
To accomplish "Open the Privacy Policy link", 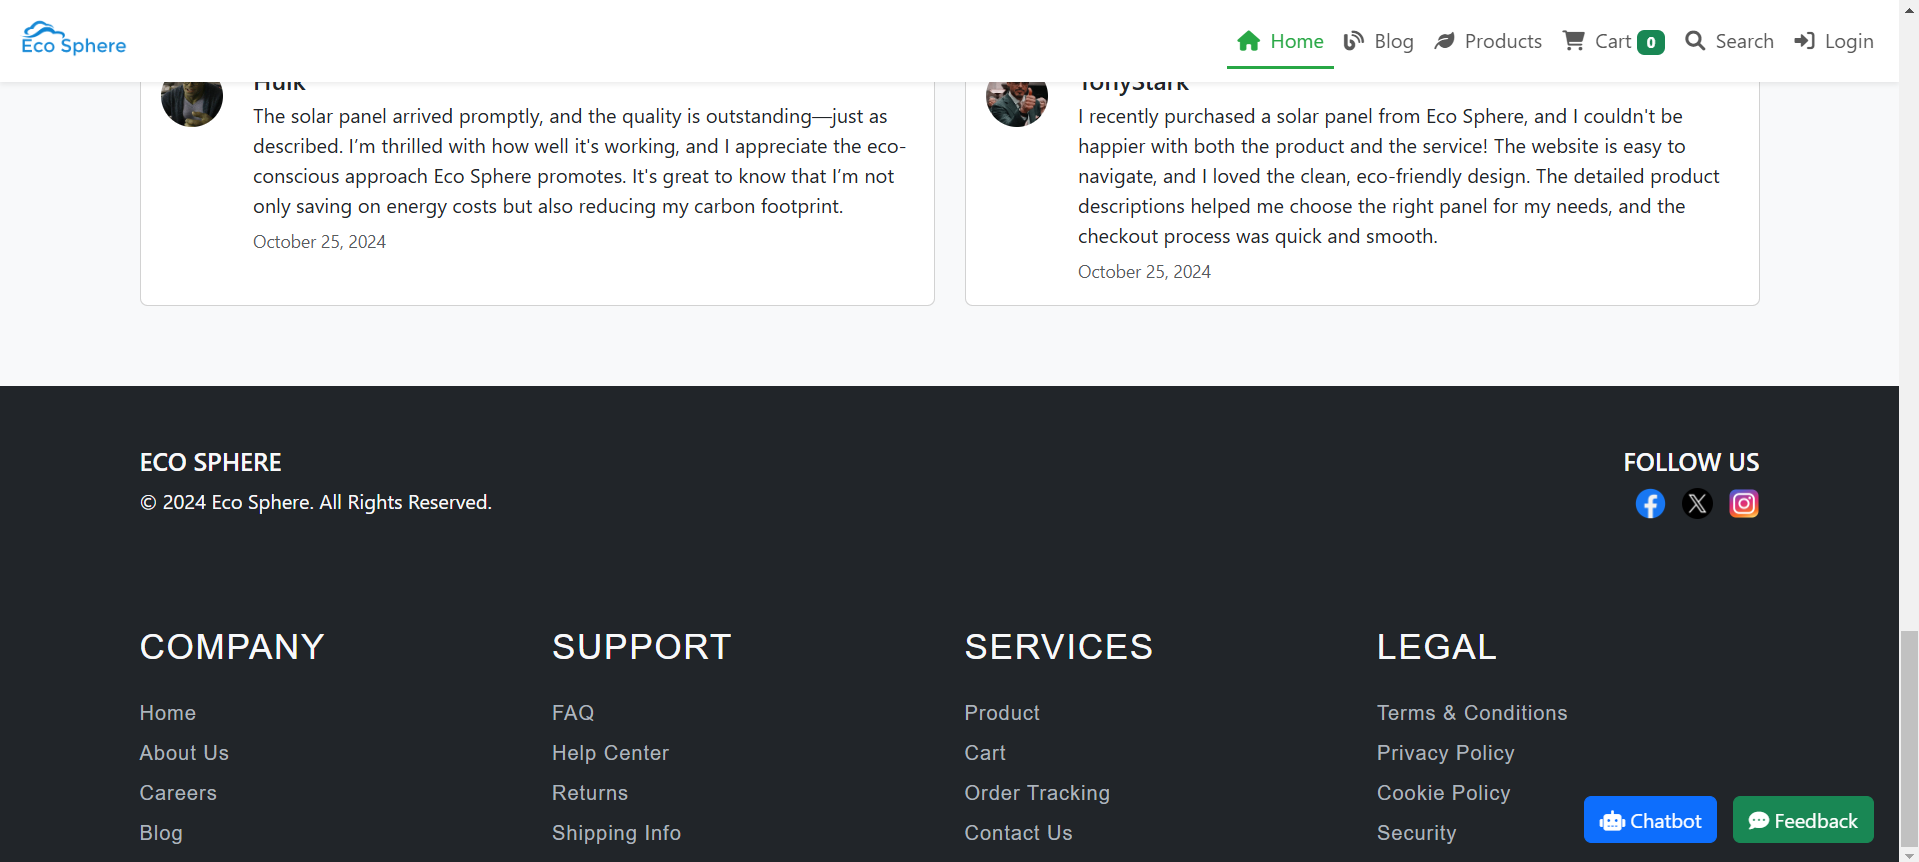I will point(1445,753).
